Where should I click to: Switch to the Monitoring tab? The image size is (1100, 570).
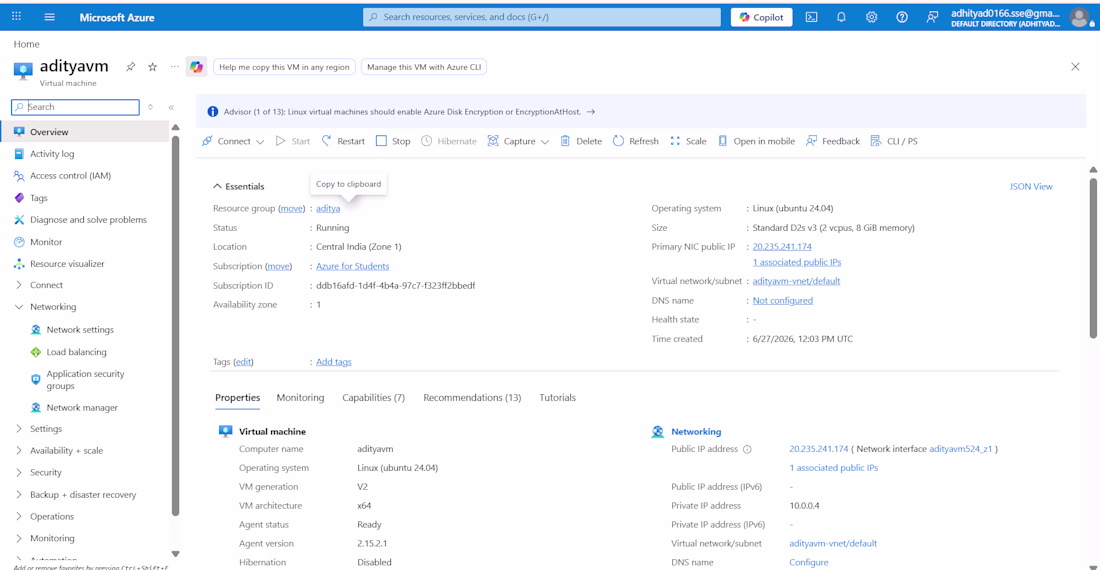click(300, 398)
